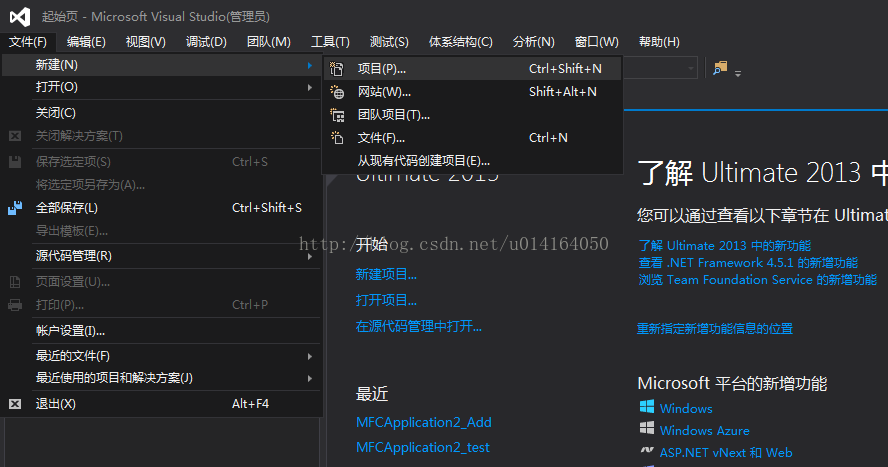
Task: Click the Team Project icon in submenu
Action: (x=337, y=115)
